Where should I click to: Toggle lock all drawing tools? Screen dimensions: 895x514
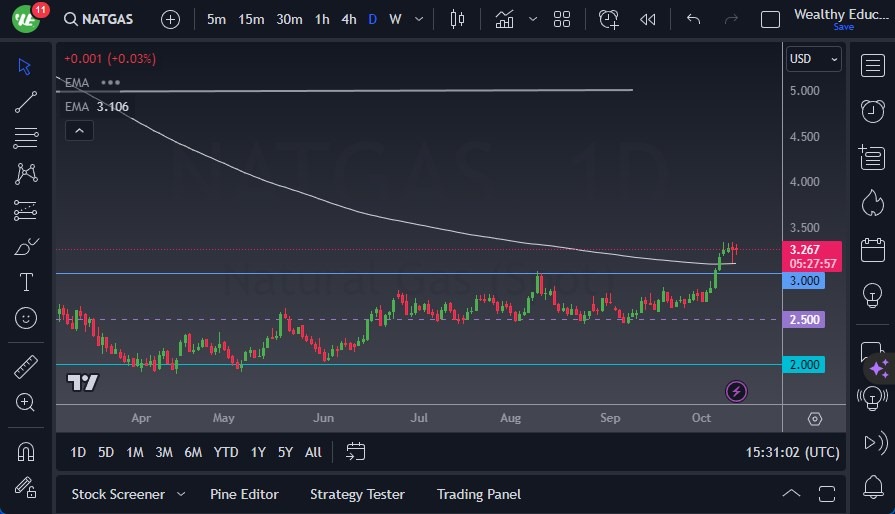pyautogui.click(x=26, y=487)
